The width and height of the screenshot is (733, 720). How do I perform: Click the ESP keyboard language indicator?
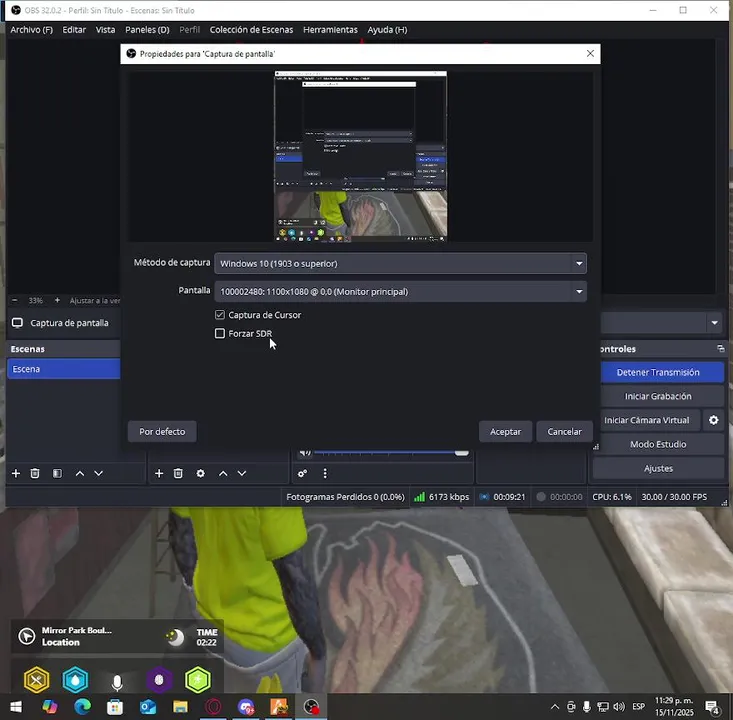[639, 706]
